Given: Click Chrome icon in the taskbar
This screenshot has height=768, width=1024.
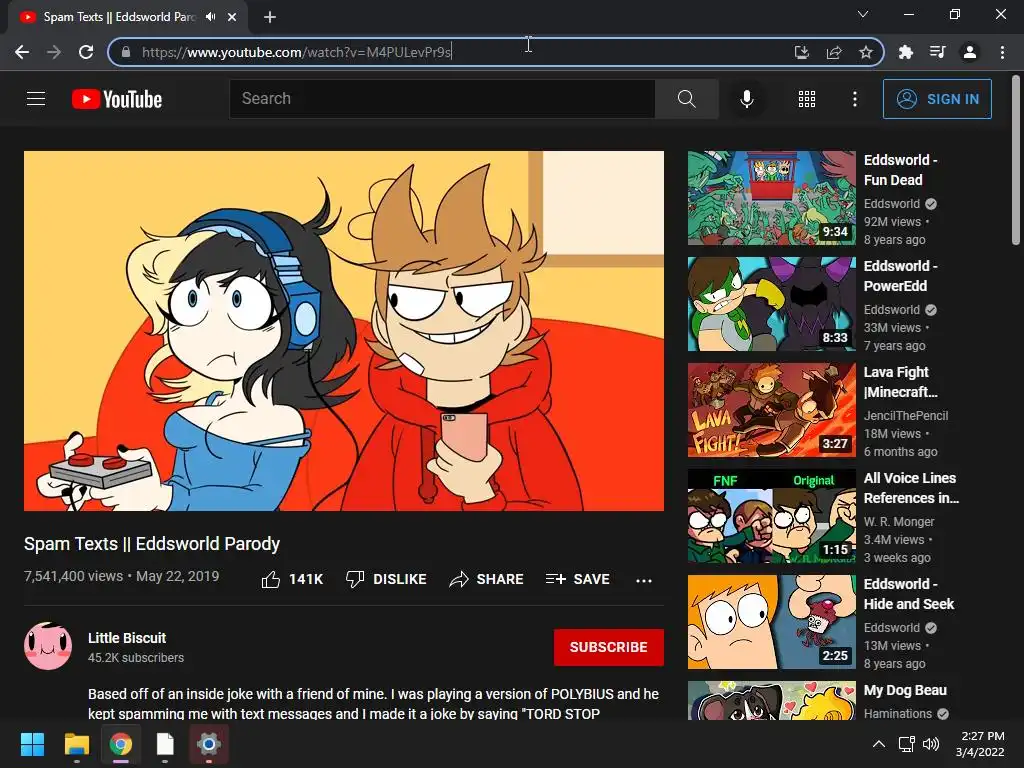Looking at the screenshot, I should [x=121, y=744].
